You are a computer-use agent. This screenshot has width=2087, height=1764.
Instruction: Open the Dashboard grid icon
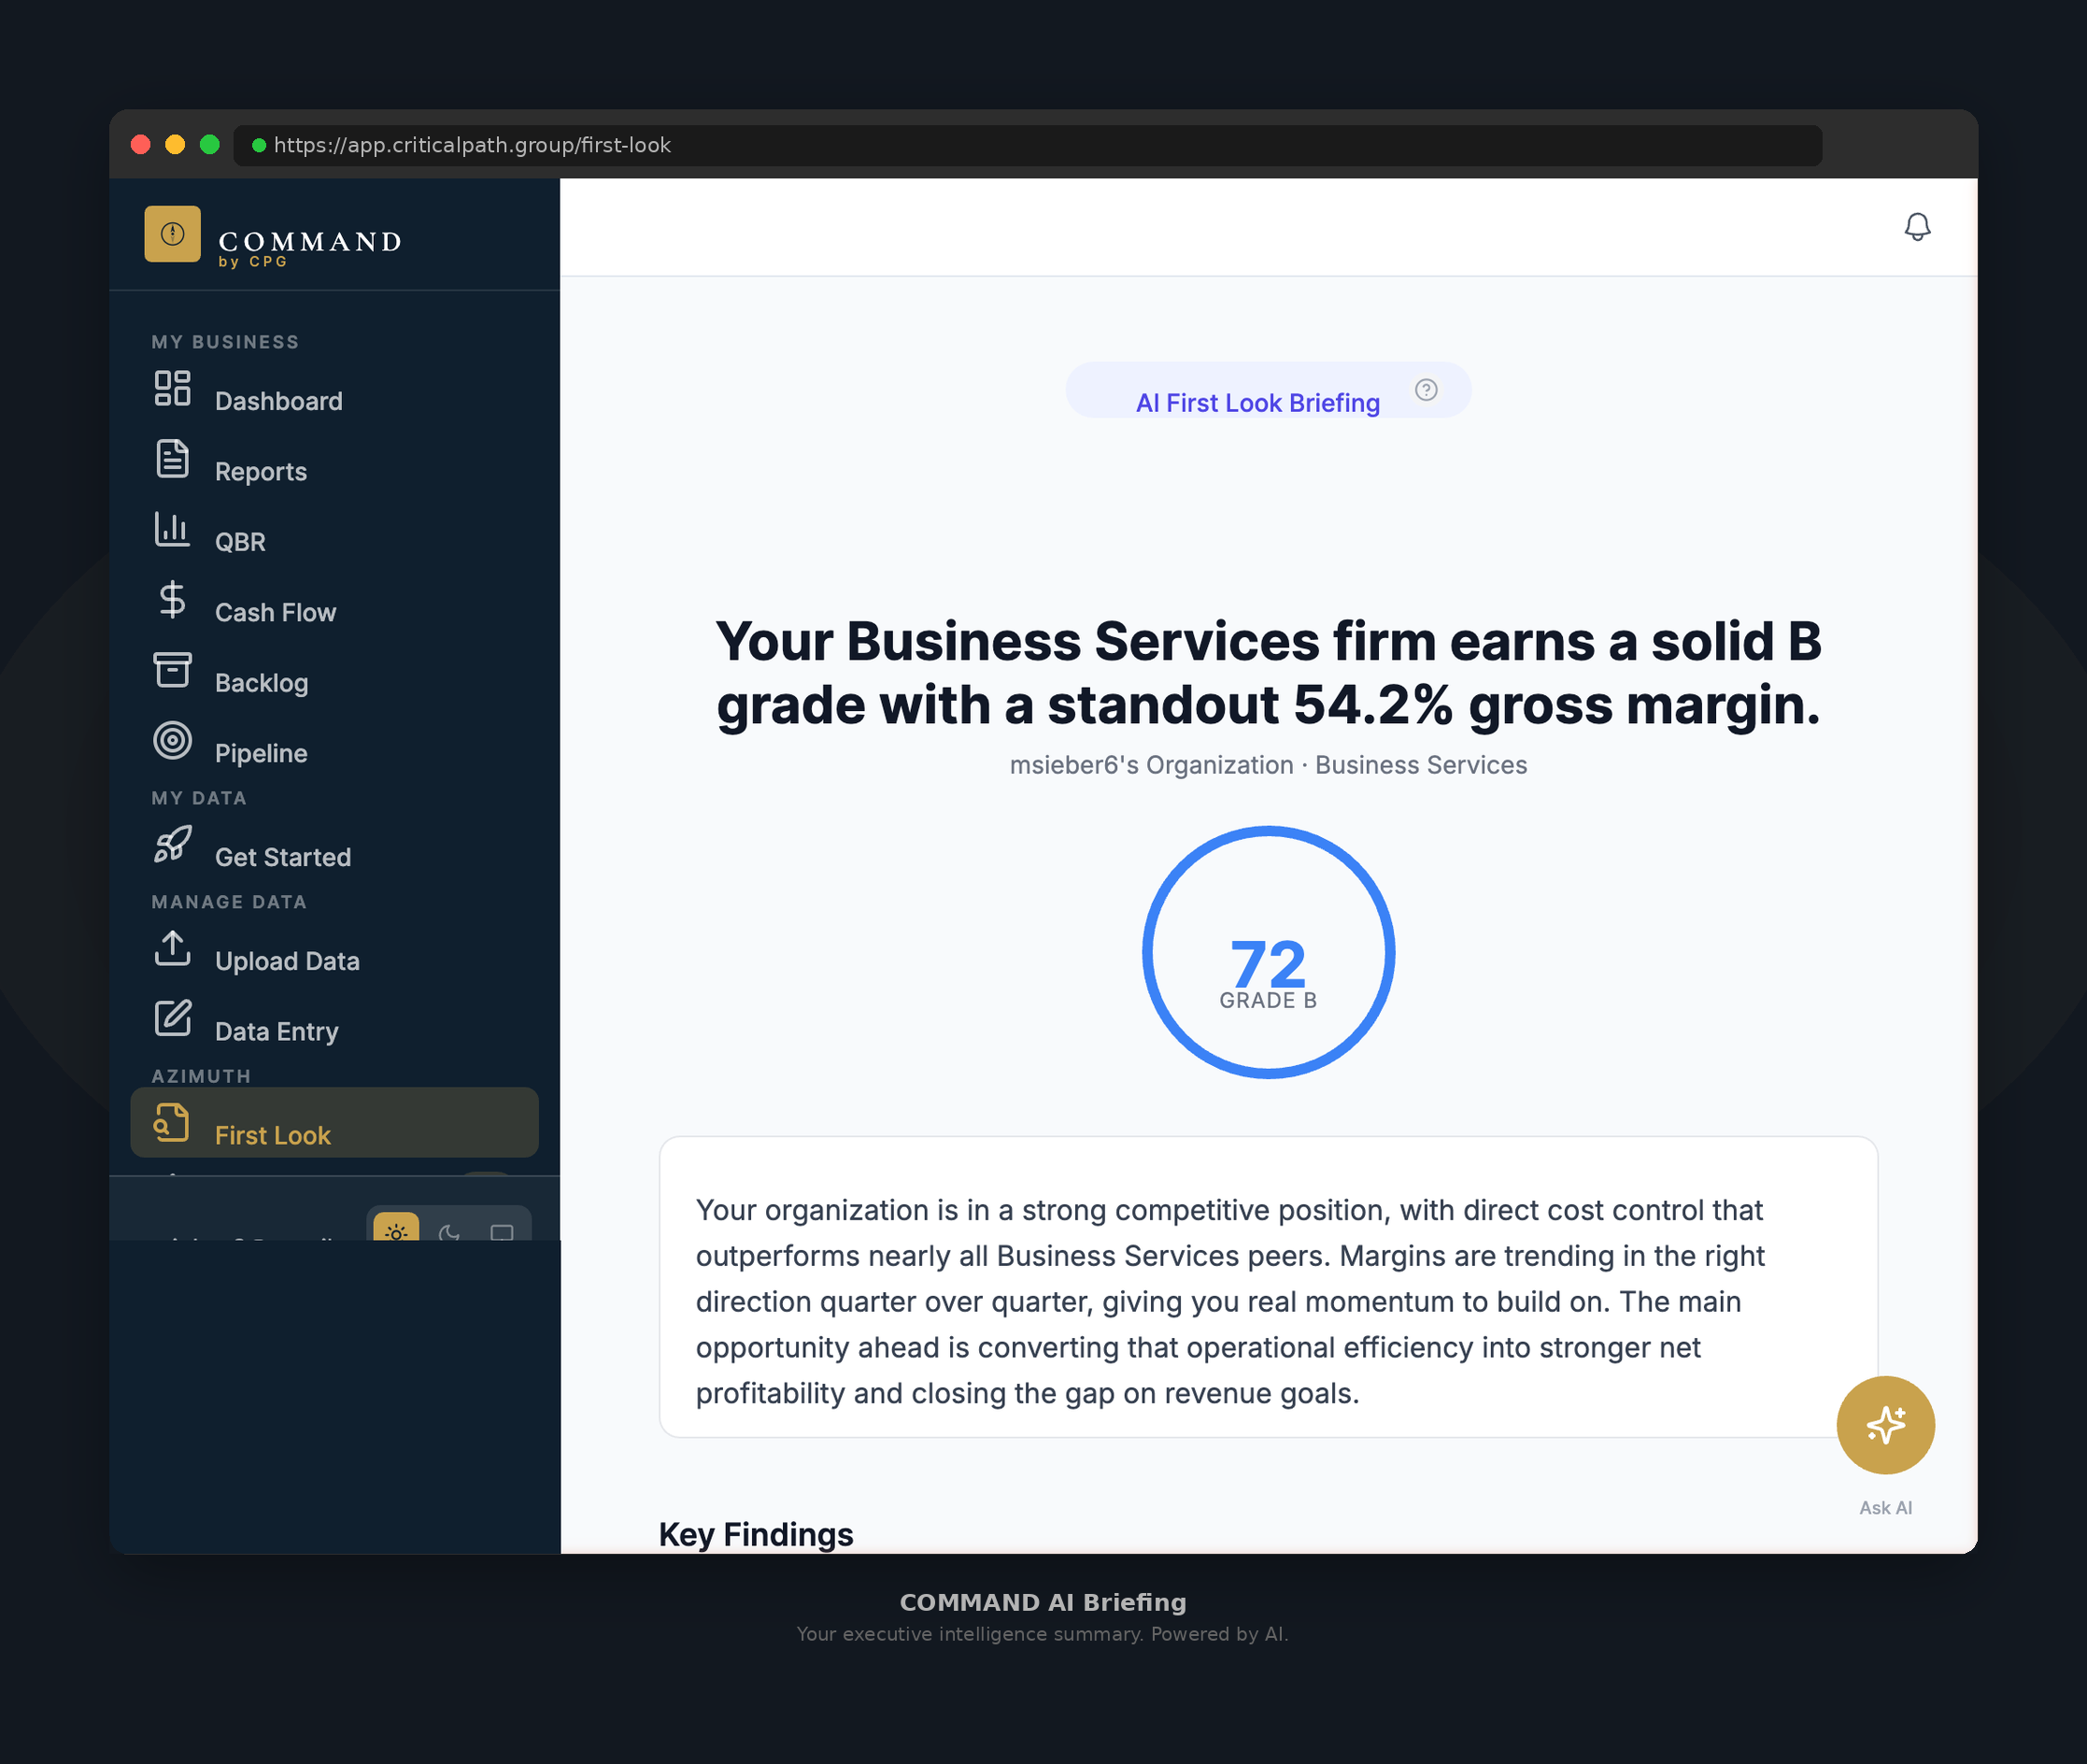(172, 390)
